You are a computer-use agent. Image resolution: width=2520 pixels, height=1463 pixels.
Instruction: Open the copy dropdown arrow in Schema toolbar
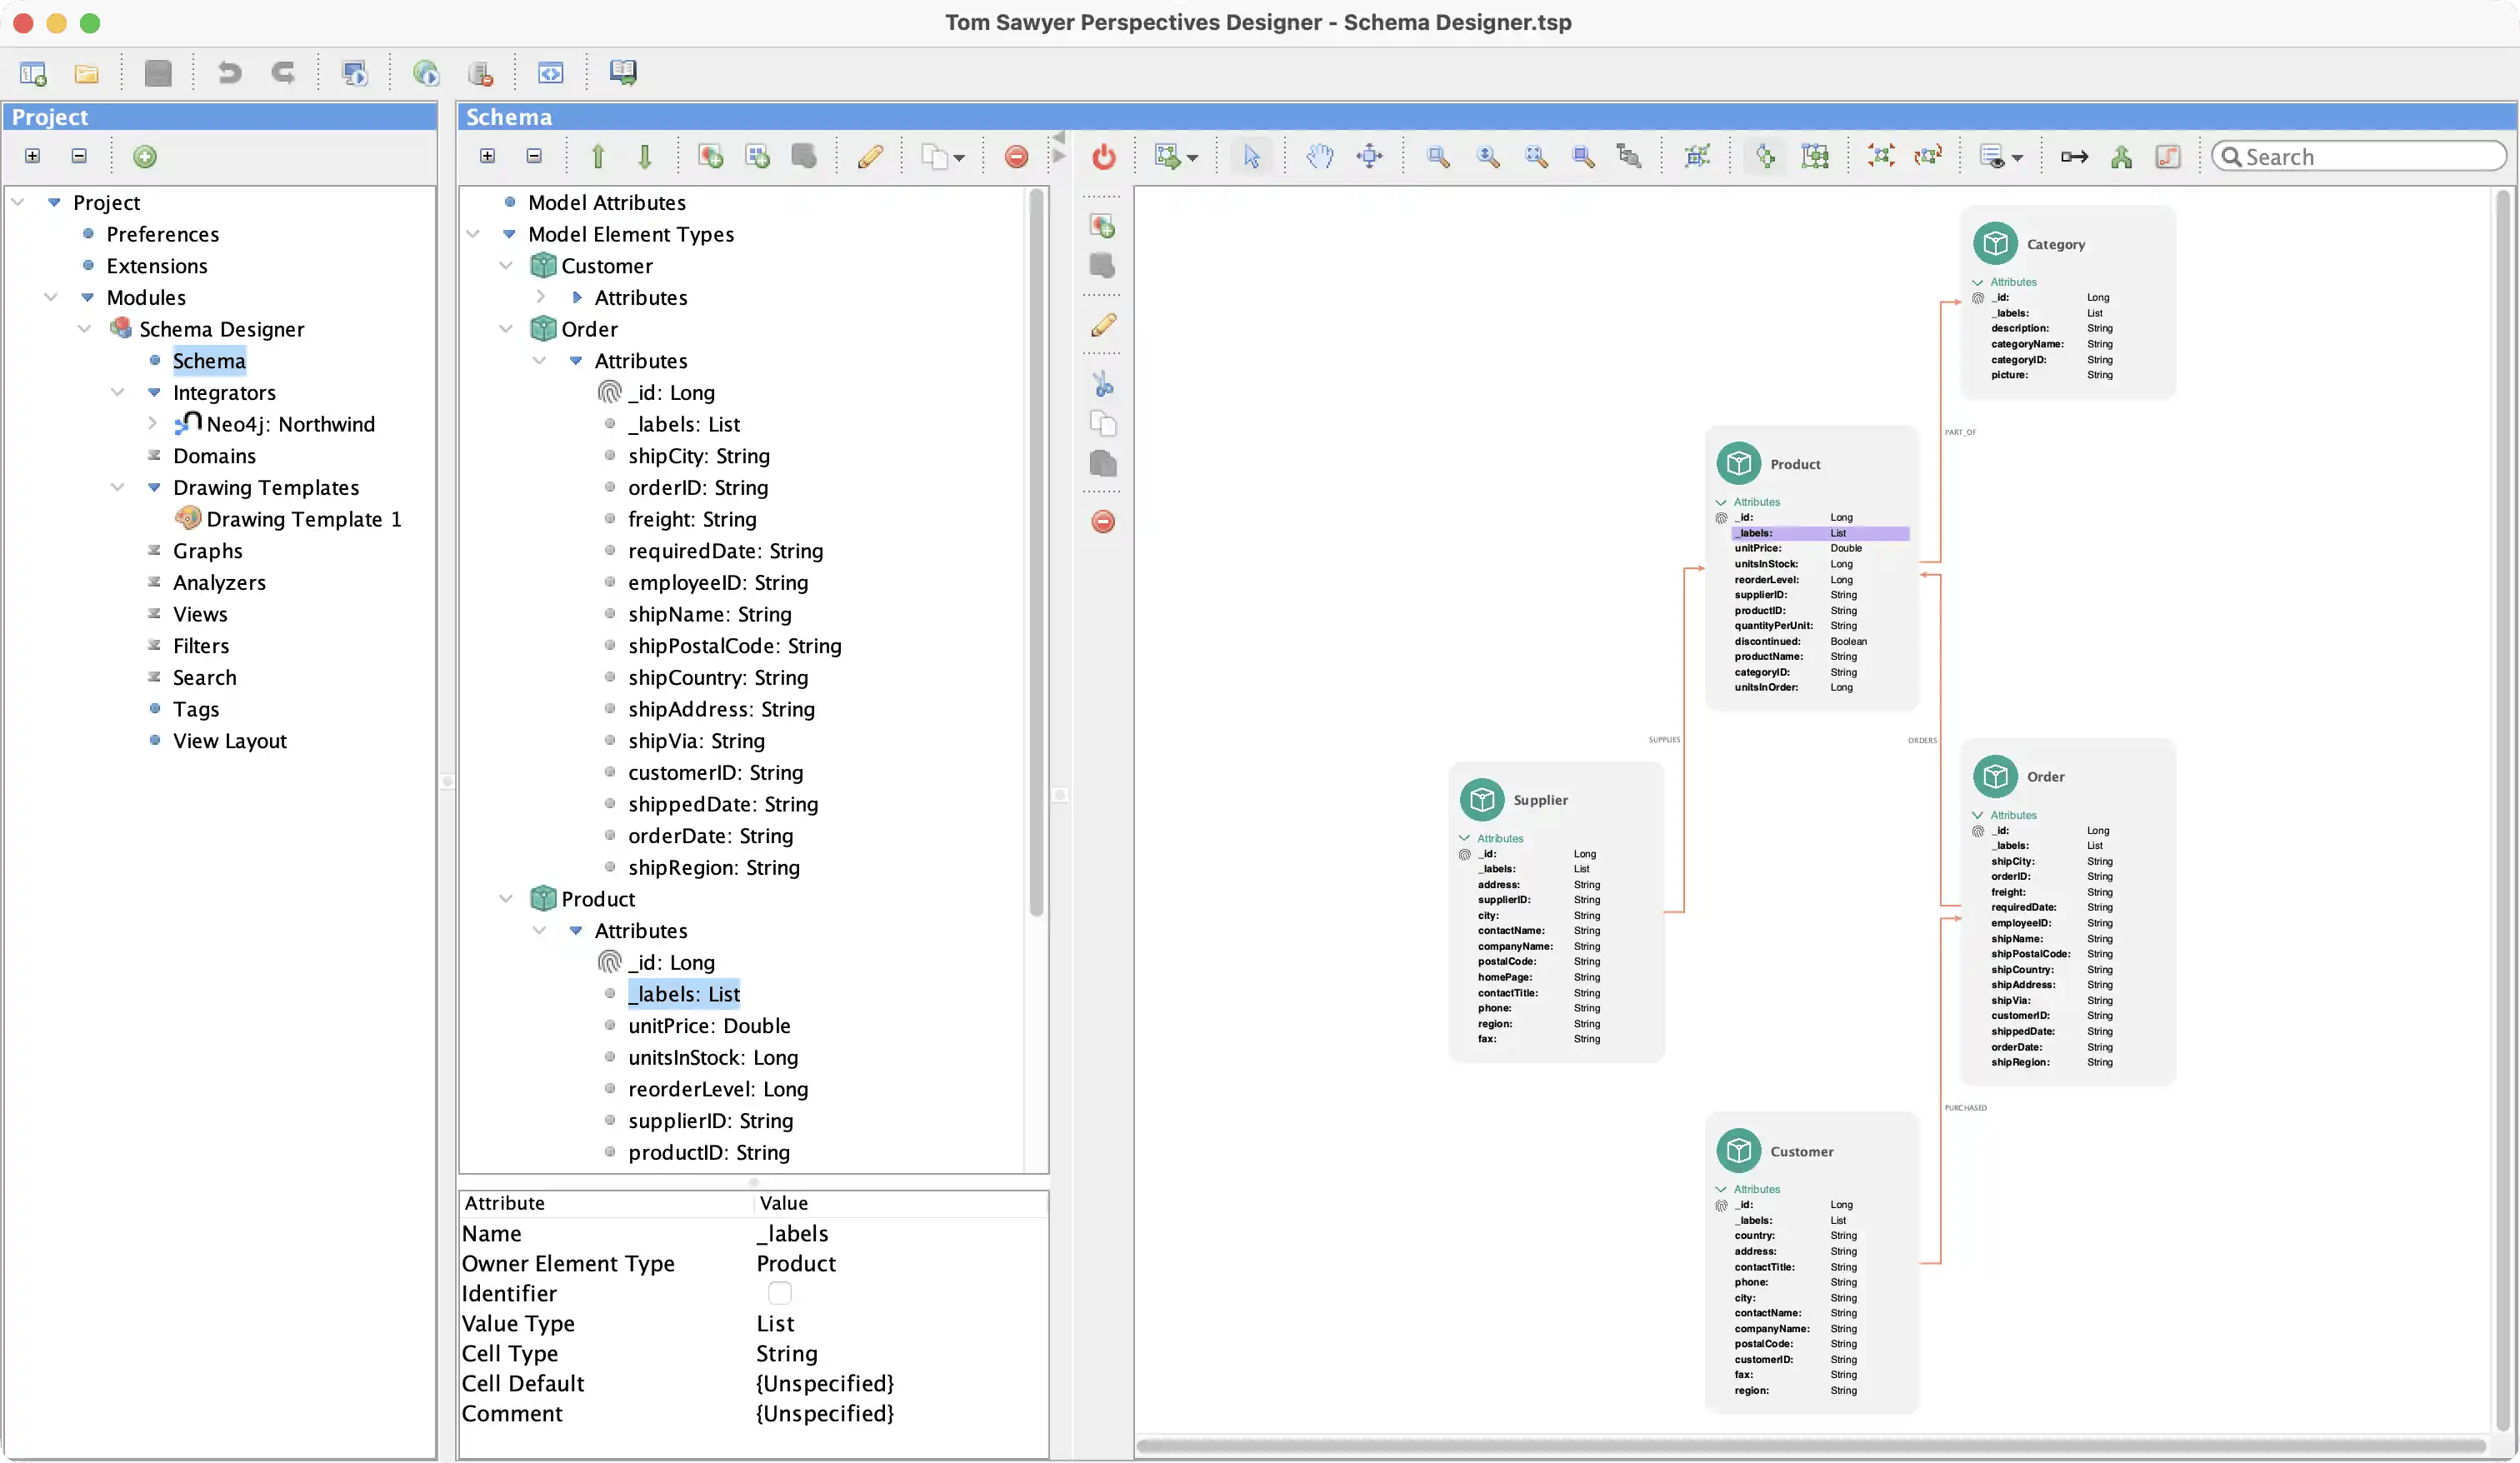(x=959, y=158)
